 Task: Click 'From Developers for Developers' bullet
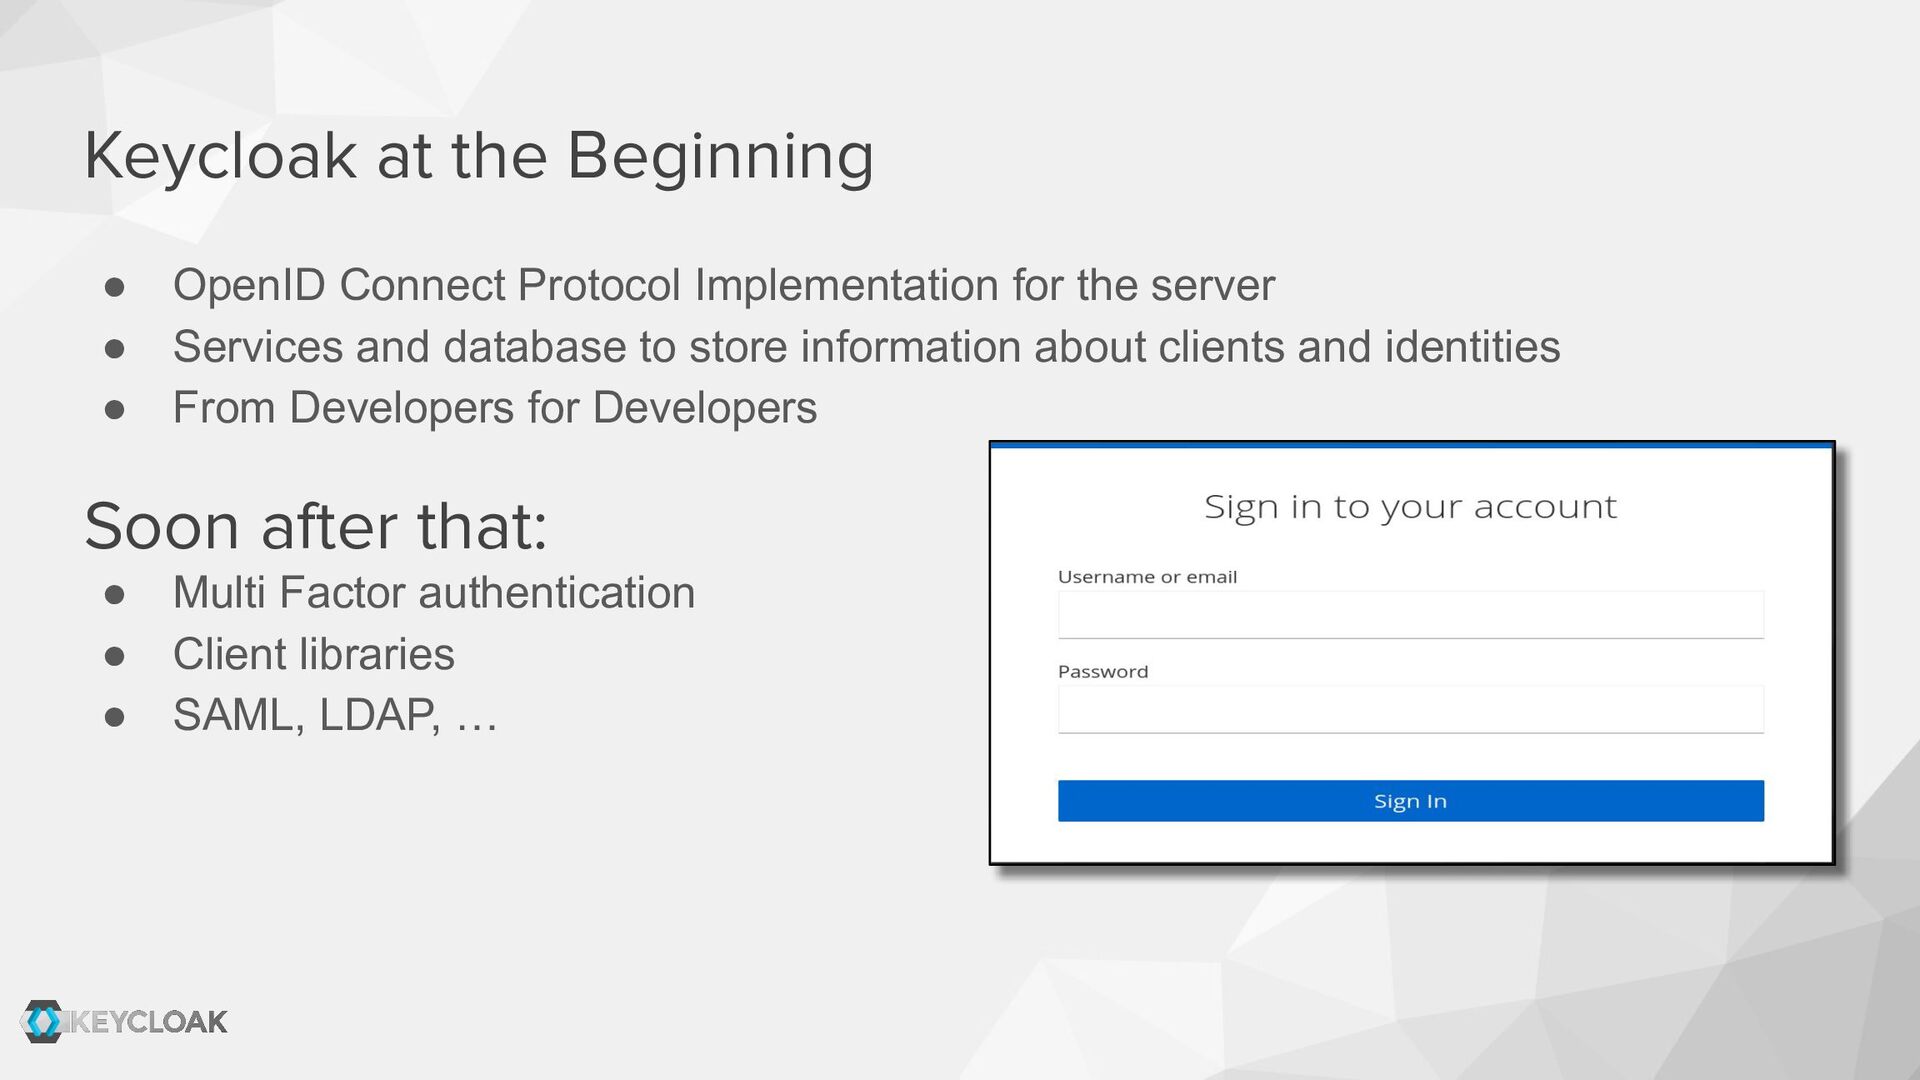(x=494, y=408)
